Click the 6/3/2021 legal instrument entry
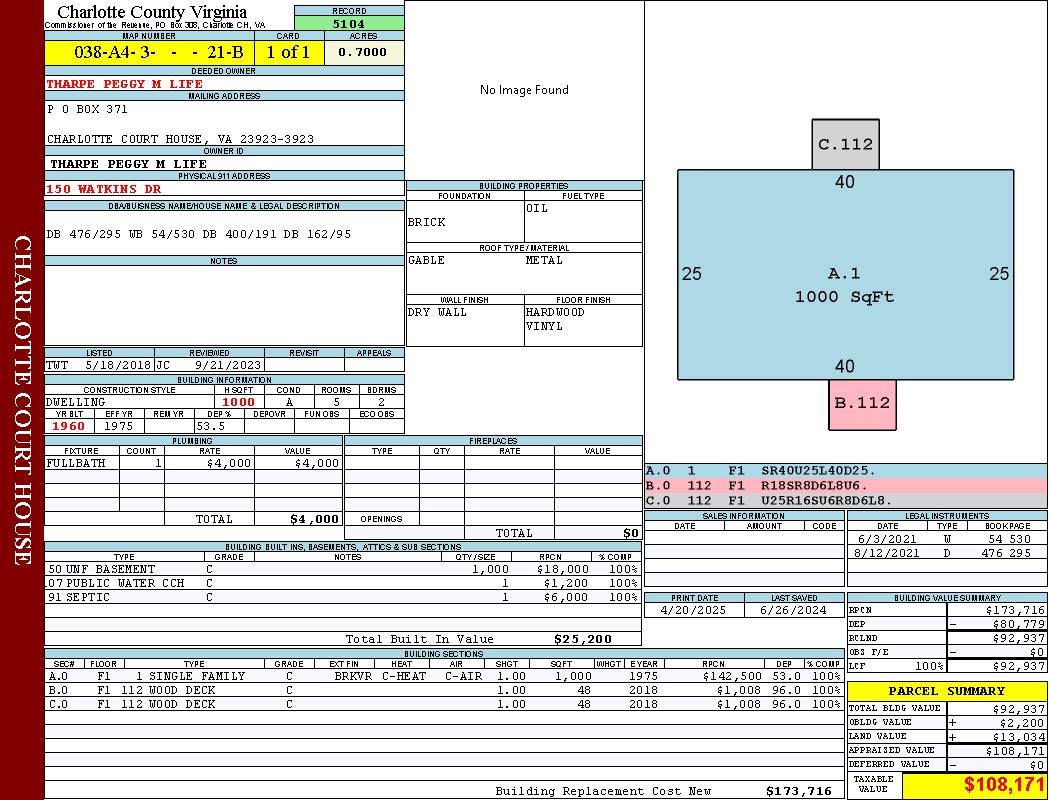Viewport: 1050px width, 800px height. click(x=947, y=539)
